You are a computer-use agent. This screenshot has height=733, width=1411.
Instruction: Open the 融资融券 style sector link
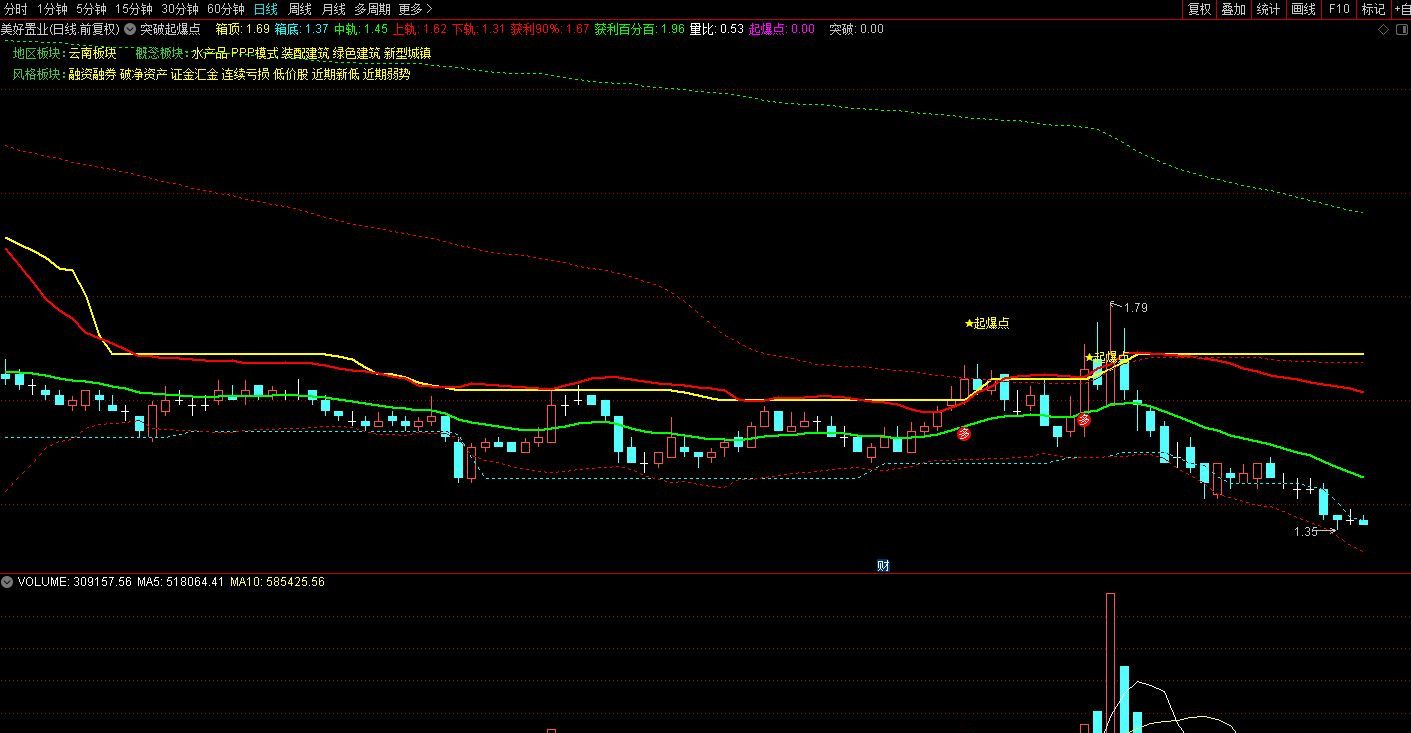[x=92, y=73]
